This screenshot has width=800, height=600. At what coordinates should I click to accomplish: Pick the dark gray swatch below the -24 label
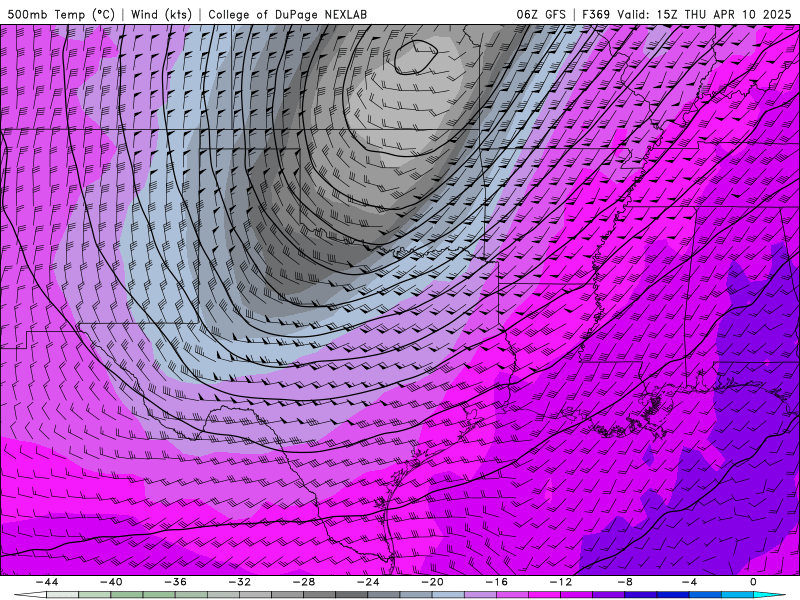[352, 595]
